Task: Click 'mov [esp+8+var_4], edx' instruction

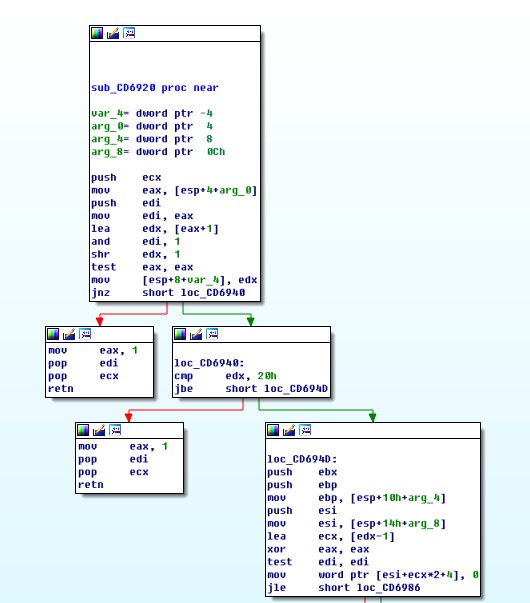Action: pyautogui.click(x=174, y=280)
